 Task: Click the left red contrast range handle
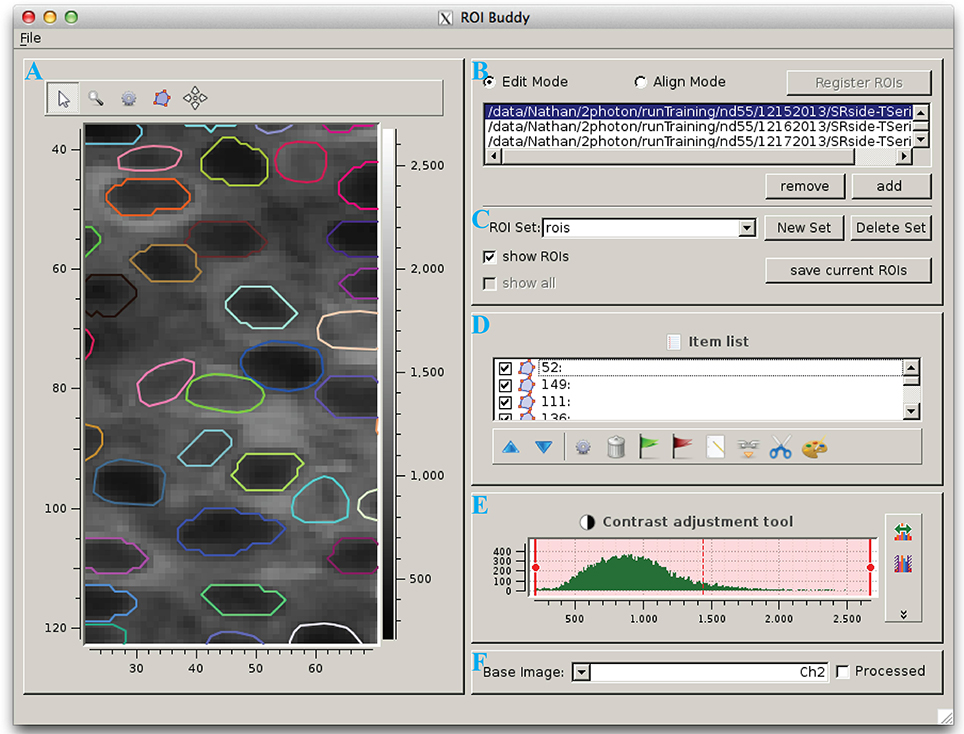tap(535, 567)
